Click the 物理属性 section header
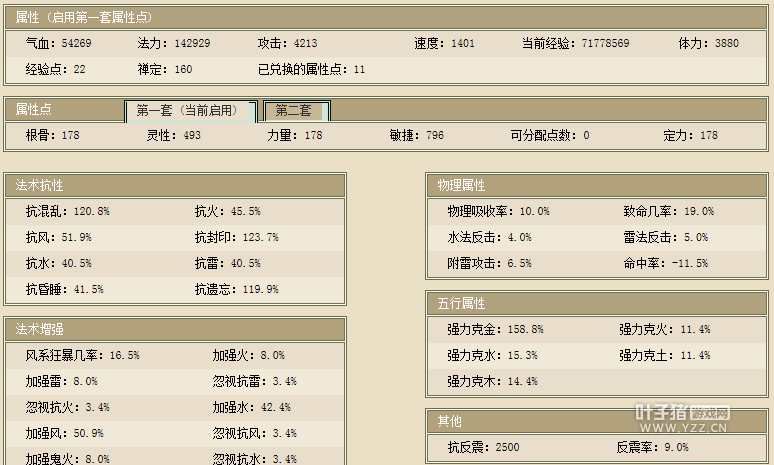 pos(596,186)
